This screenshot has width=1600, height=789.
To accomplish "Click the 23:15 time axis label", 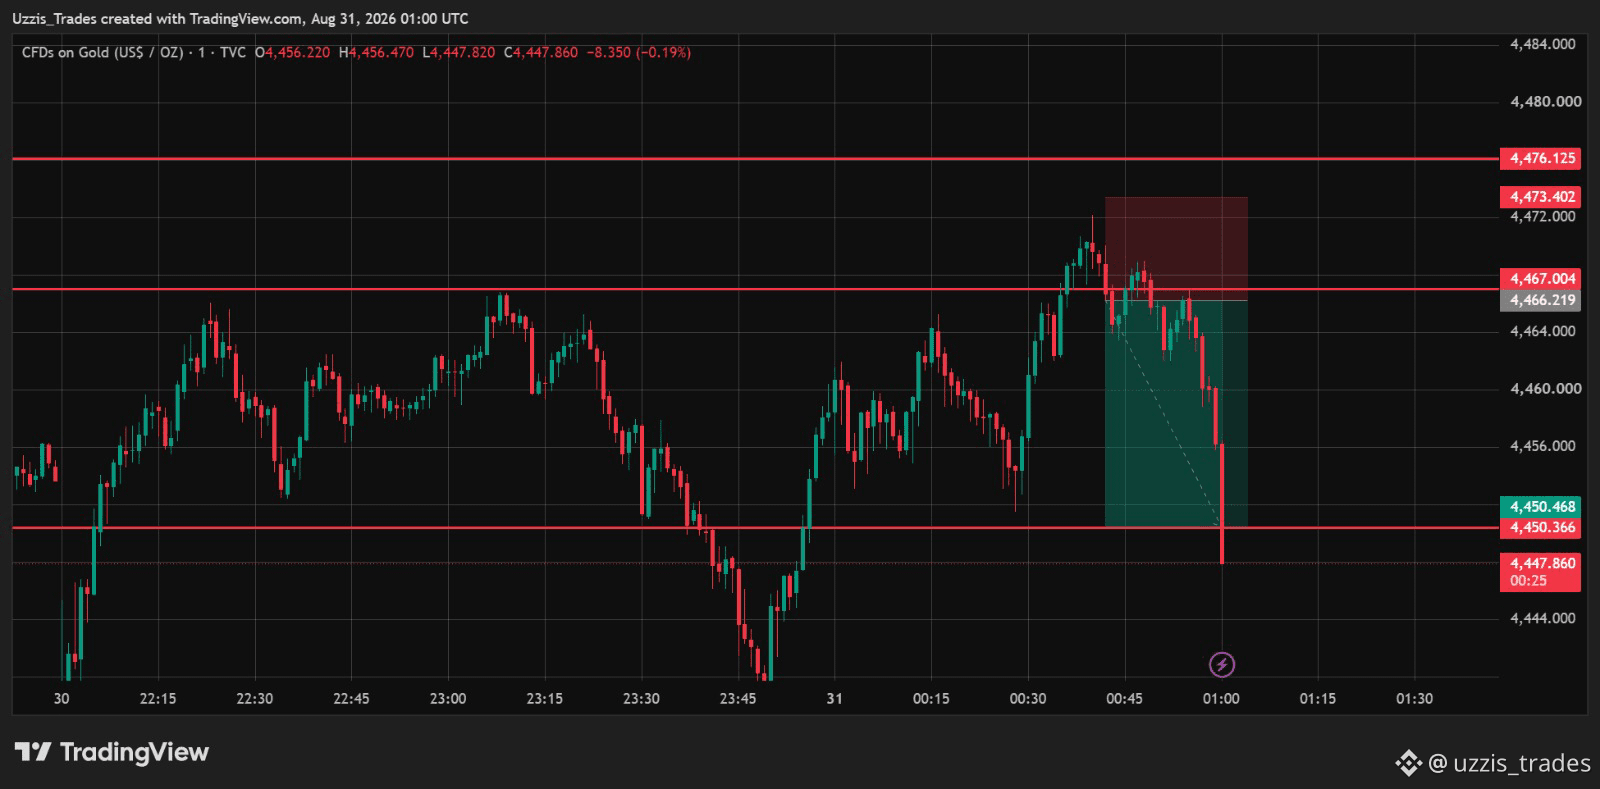I will coord(545,699).
